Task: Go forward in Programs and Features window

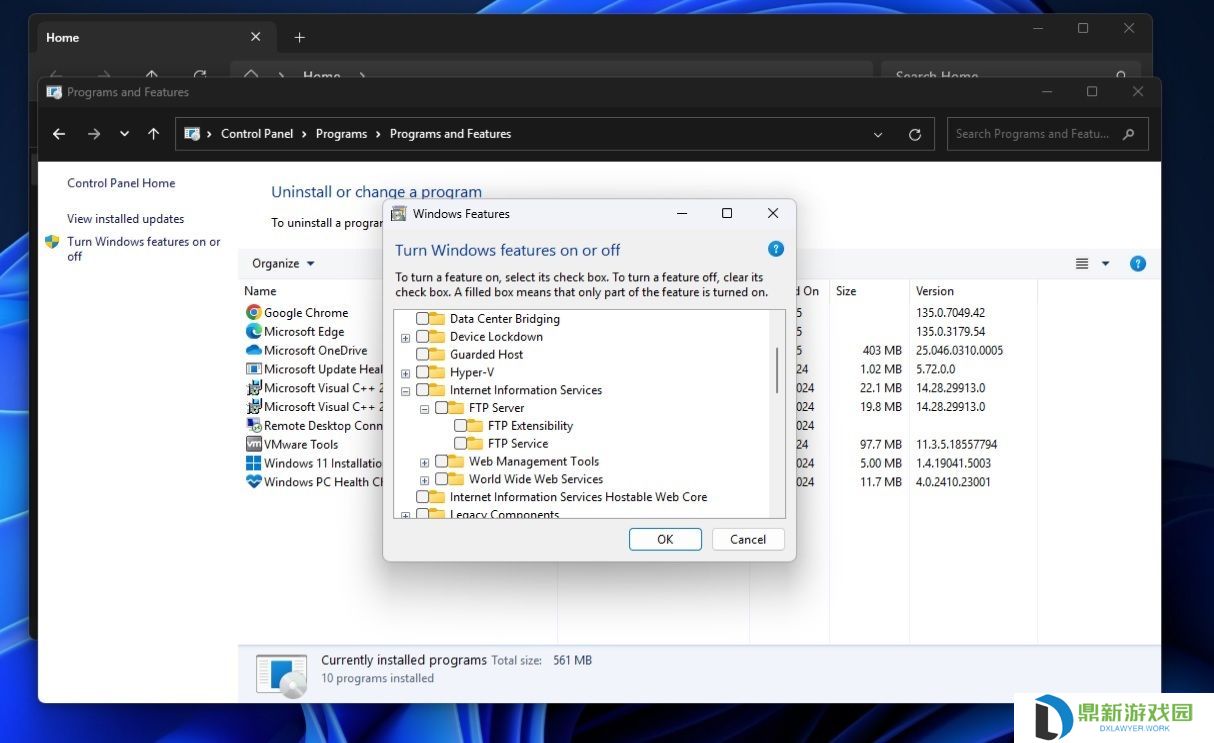Action: (x=94, y=134)
